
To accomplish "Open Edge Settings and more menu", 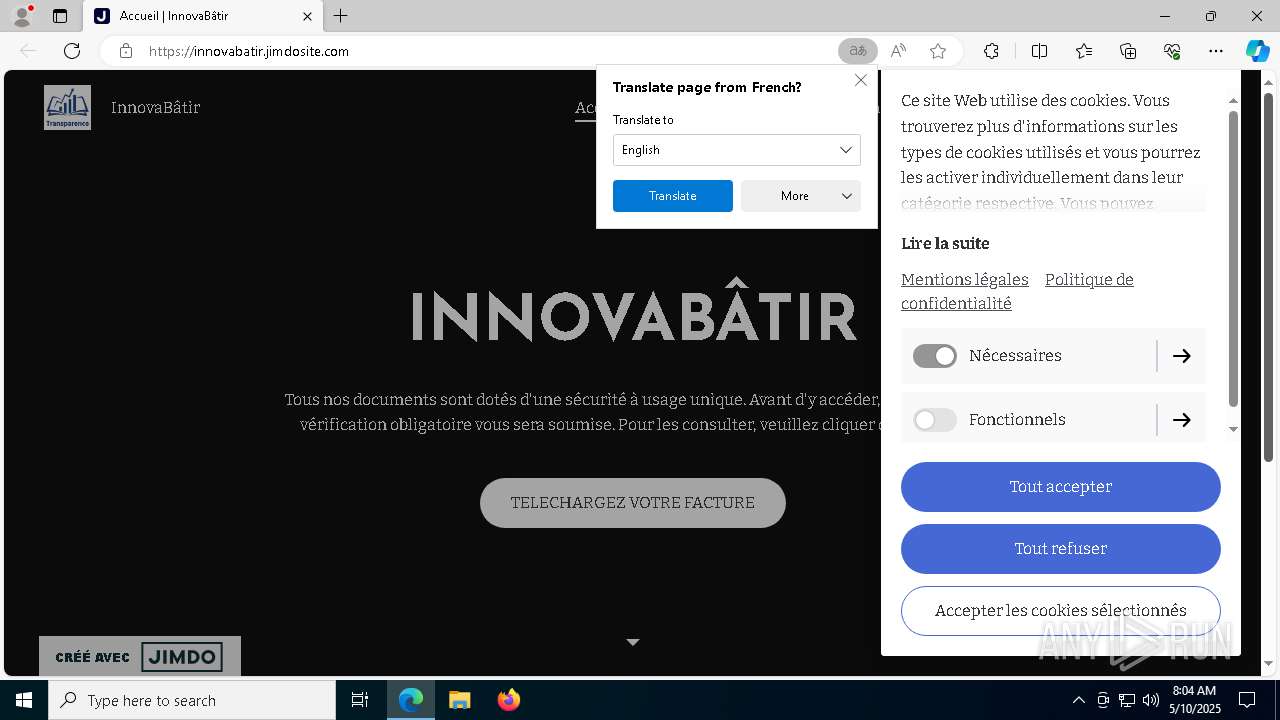I will coord(1216,51).
